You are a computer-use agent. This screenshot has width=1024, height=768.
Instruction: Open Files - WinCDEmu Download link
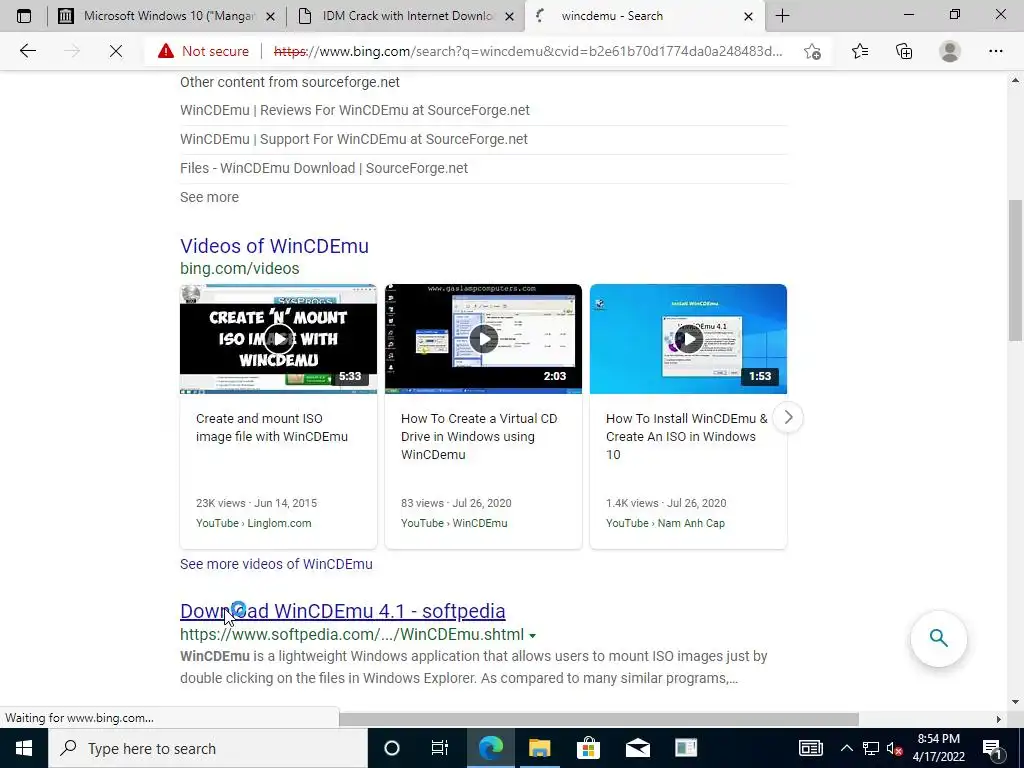(324, 168)
